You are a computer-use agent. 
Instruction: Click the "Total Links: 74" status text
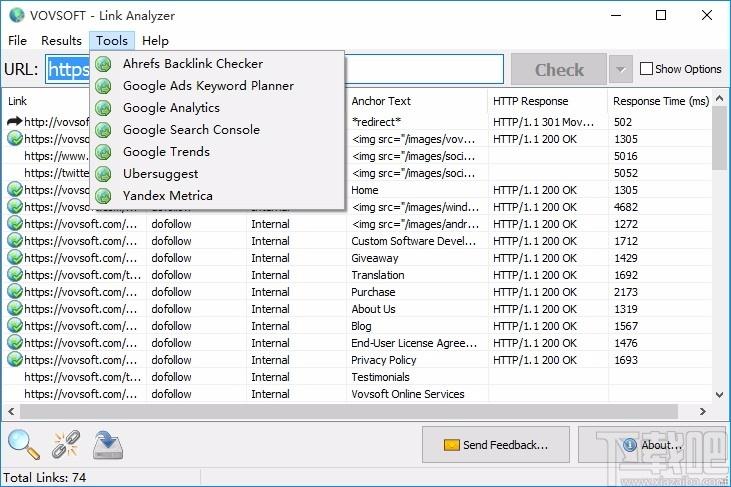pos(45,478)
